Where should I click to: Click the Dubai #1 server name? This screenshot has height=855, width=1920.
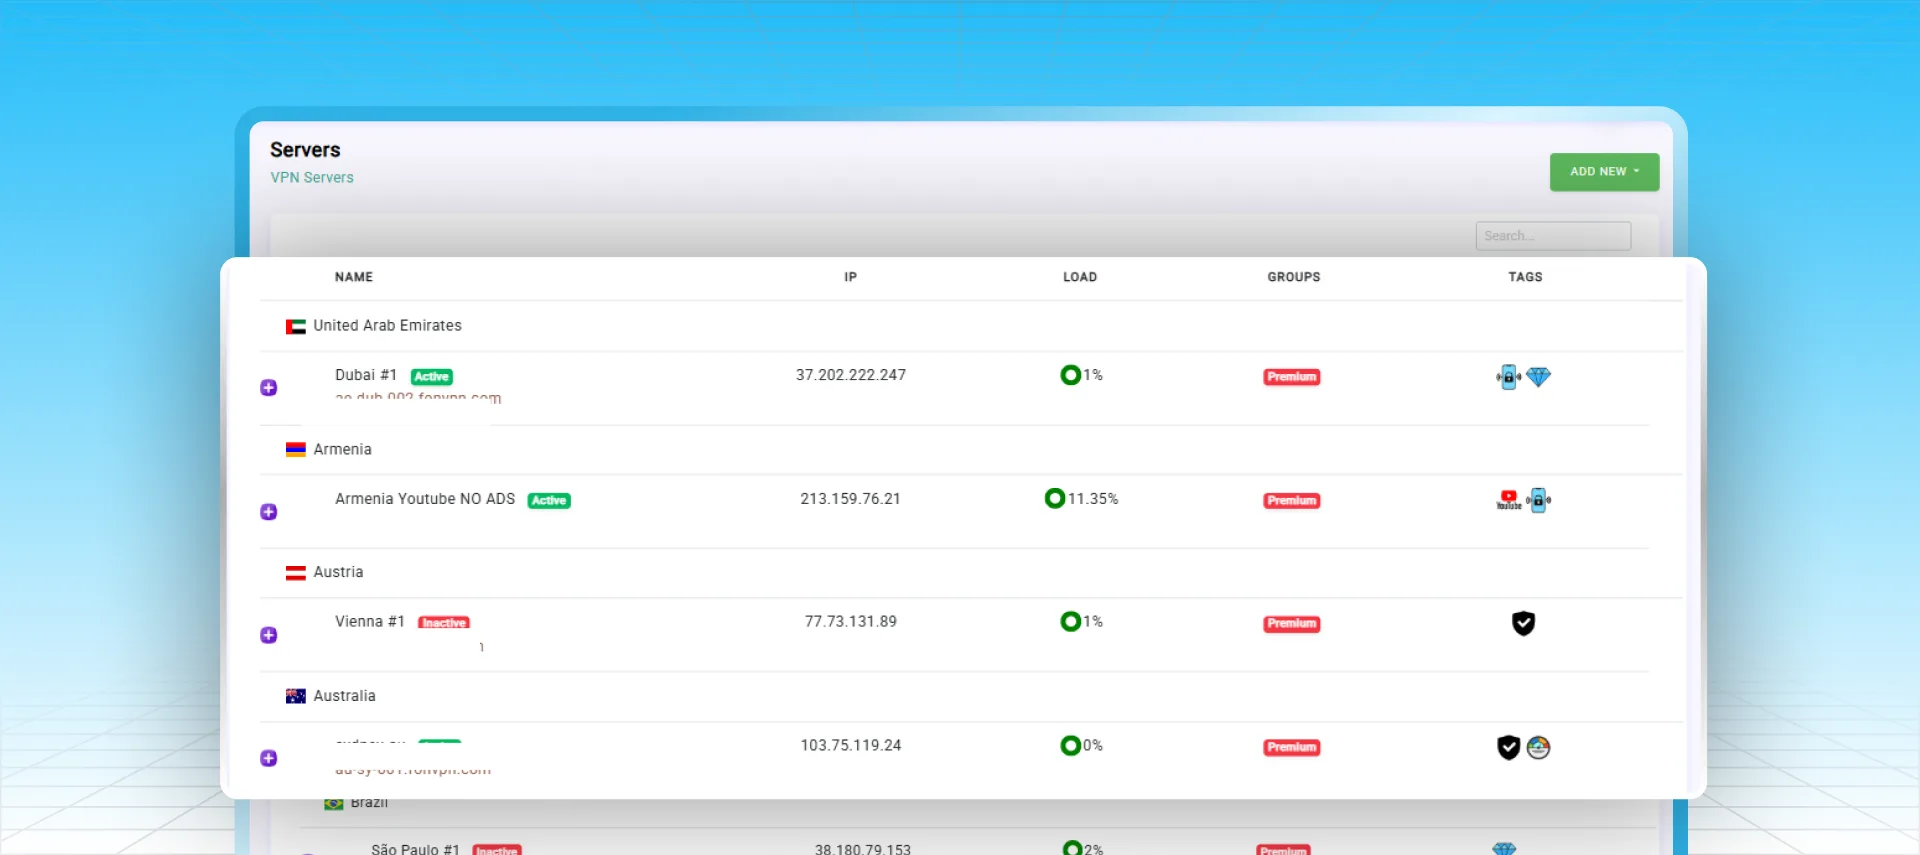(x=366, y=375)
